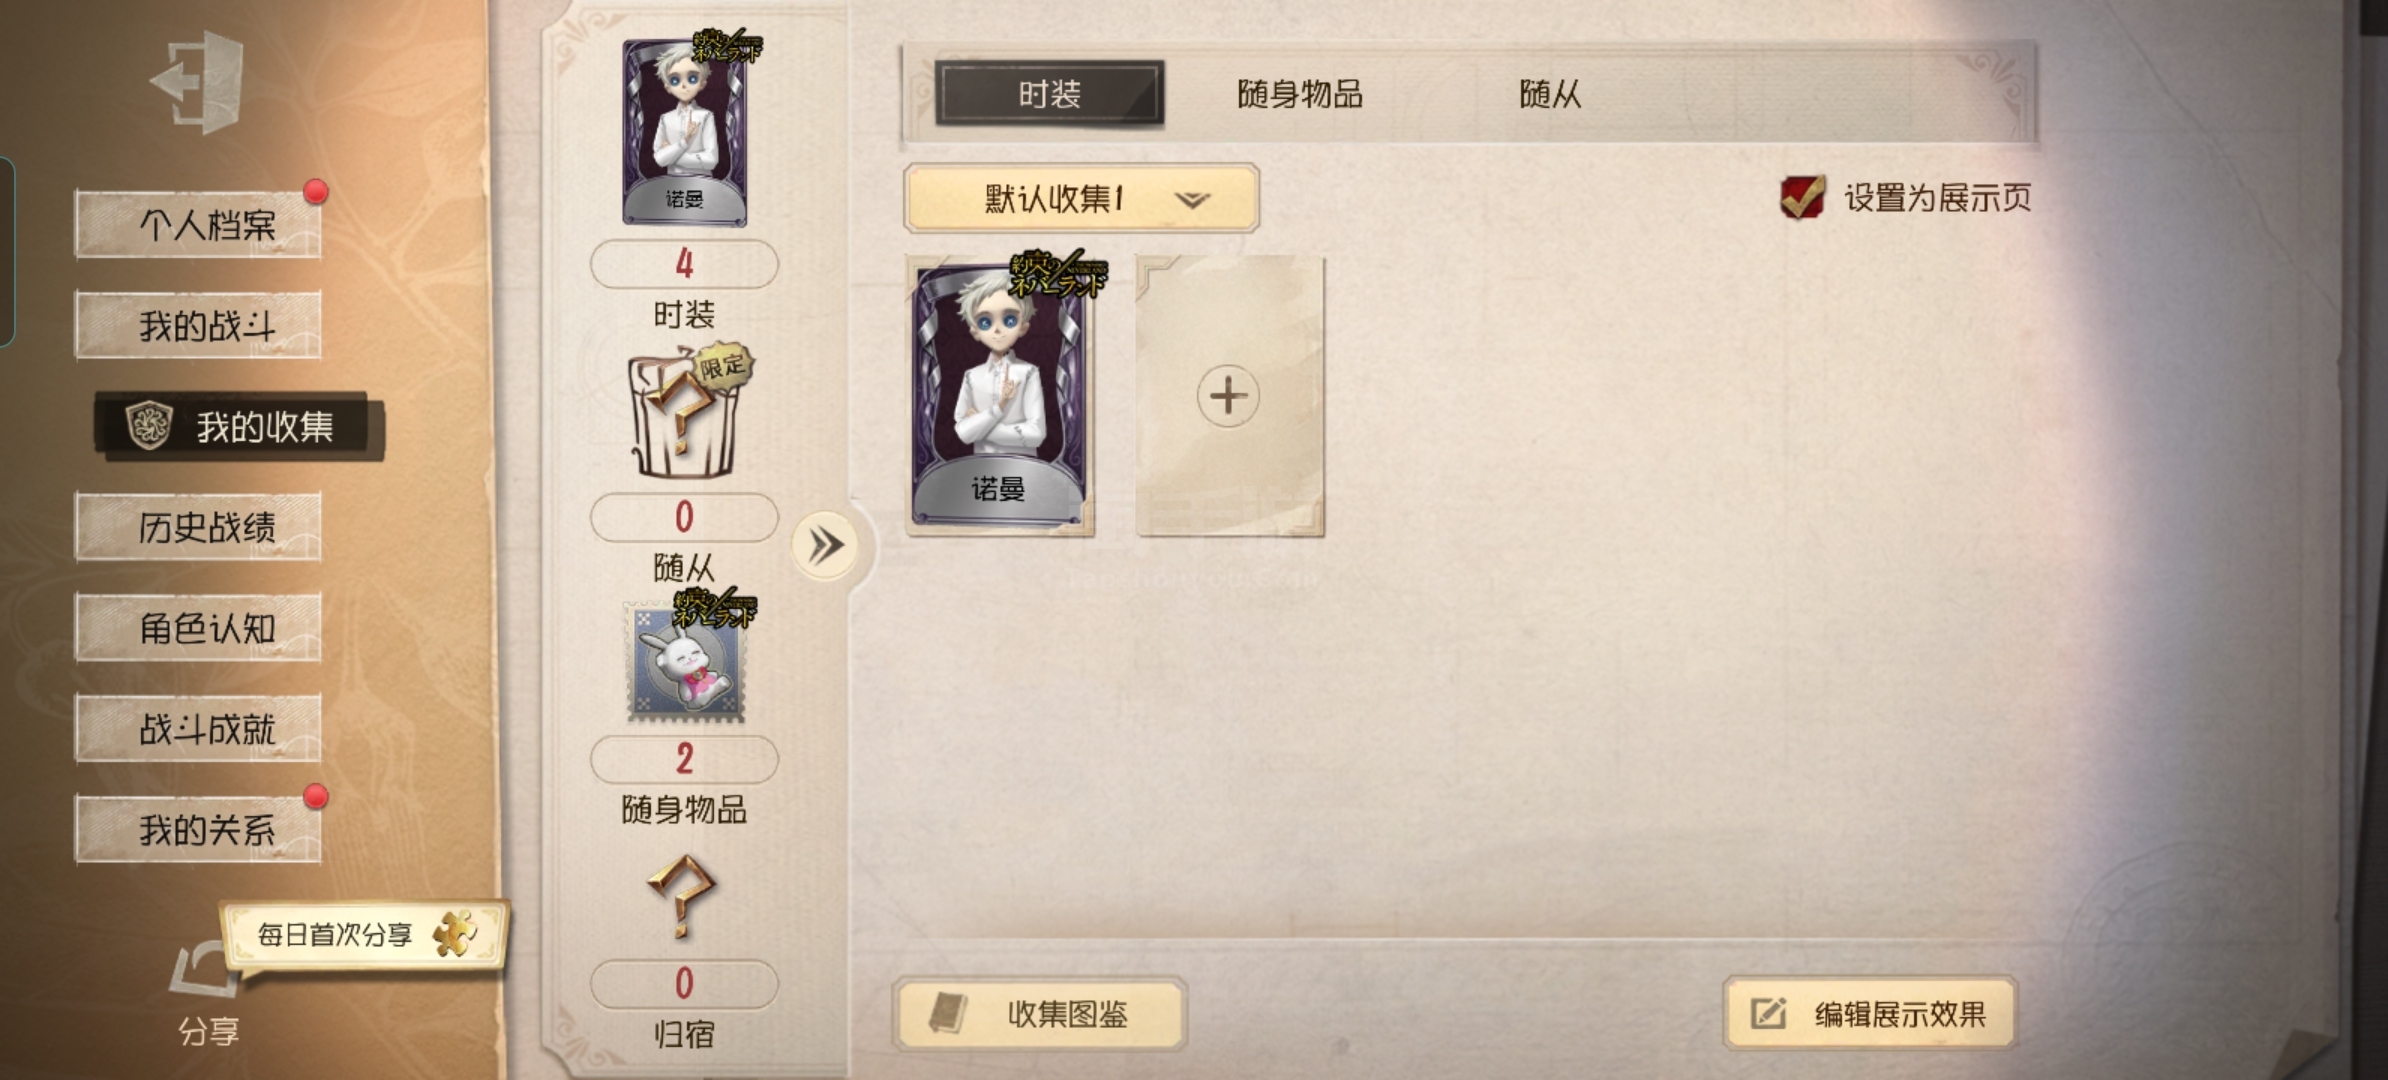Open the 默认收集1 dropdown
Screen dimensions: 2388x1080
[1081, 198]
